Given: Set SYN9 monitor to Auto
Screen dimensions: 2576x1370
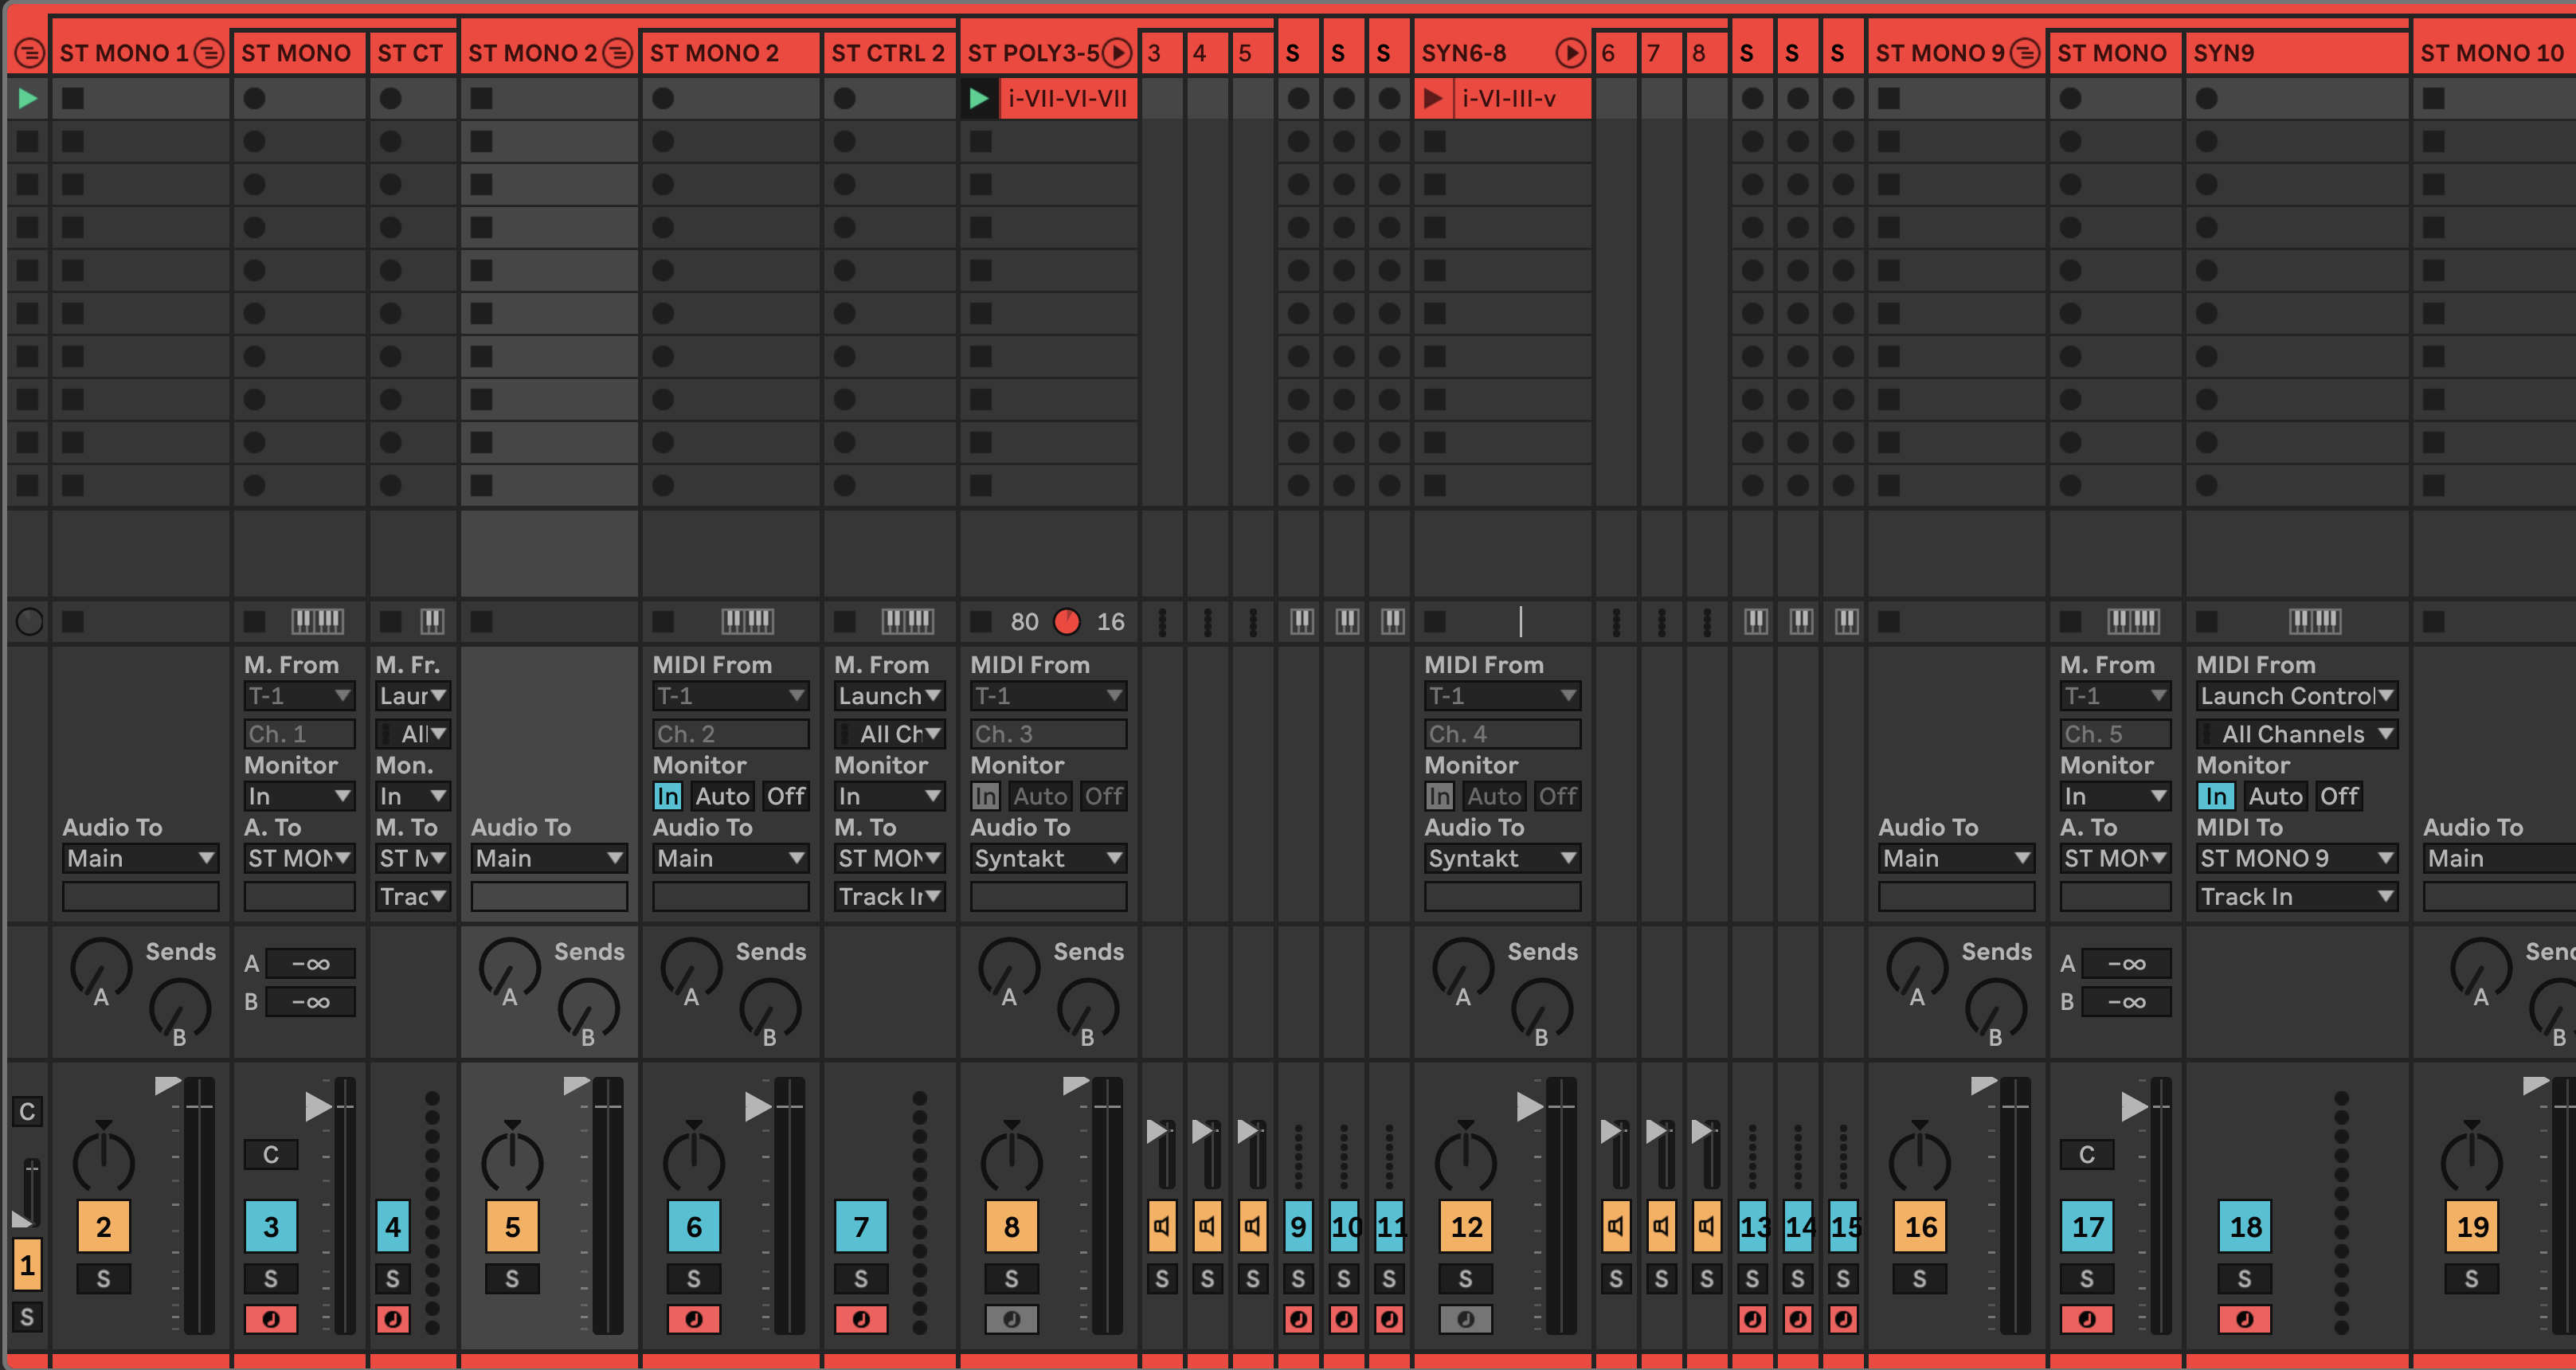Looking at the screenshot, I should click(2275, 796).
